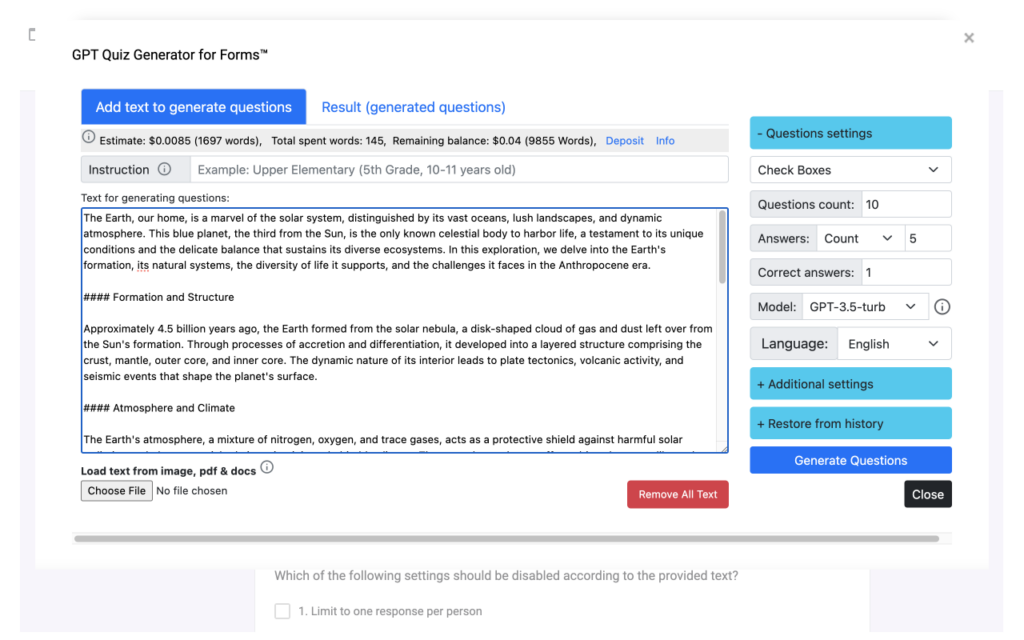Screen dimensions: 1024x640
Task: Expand the Additional settings section
Action: [x=850, y=383]
